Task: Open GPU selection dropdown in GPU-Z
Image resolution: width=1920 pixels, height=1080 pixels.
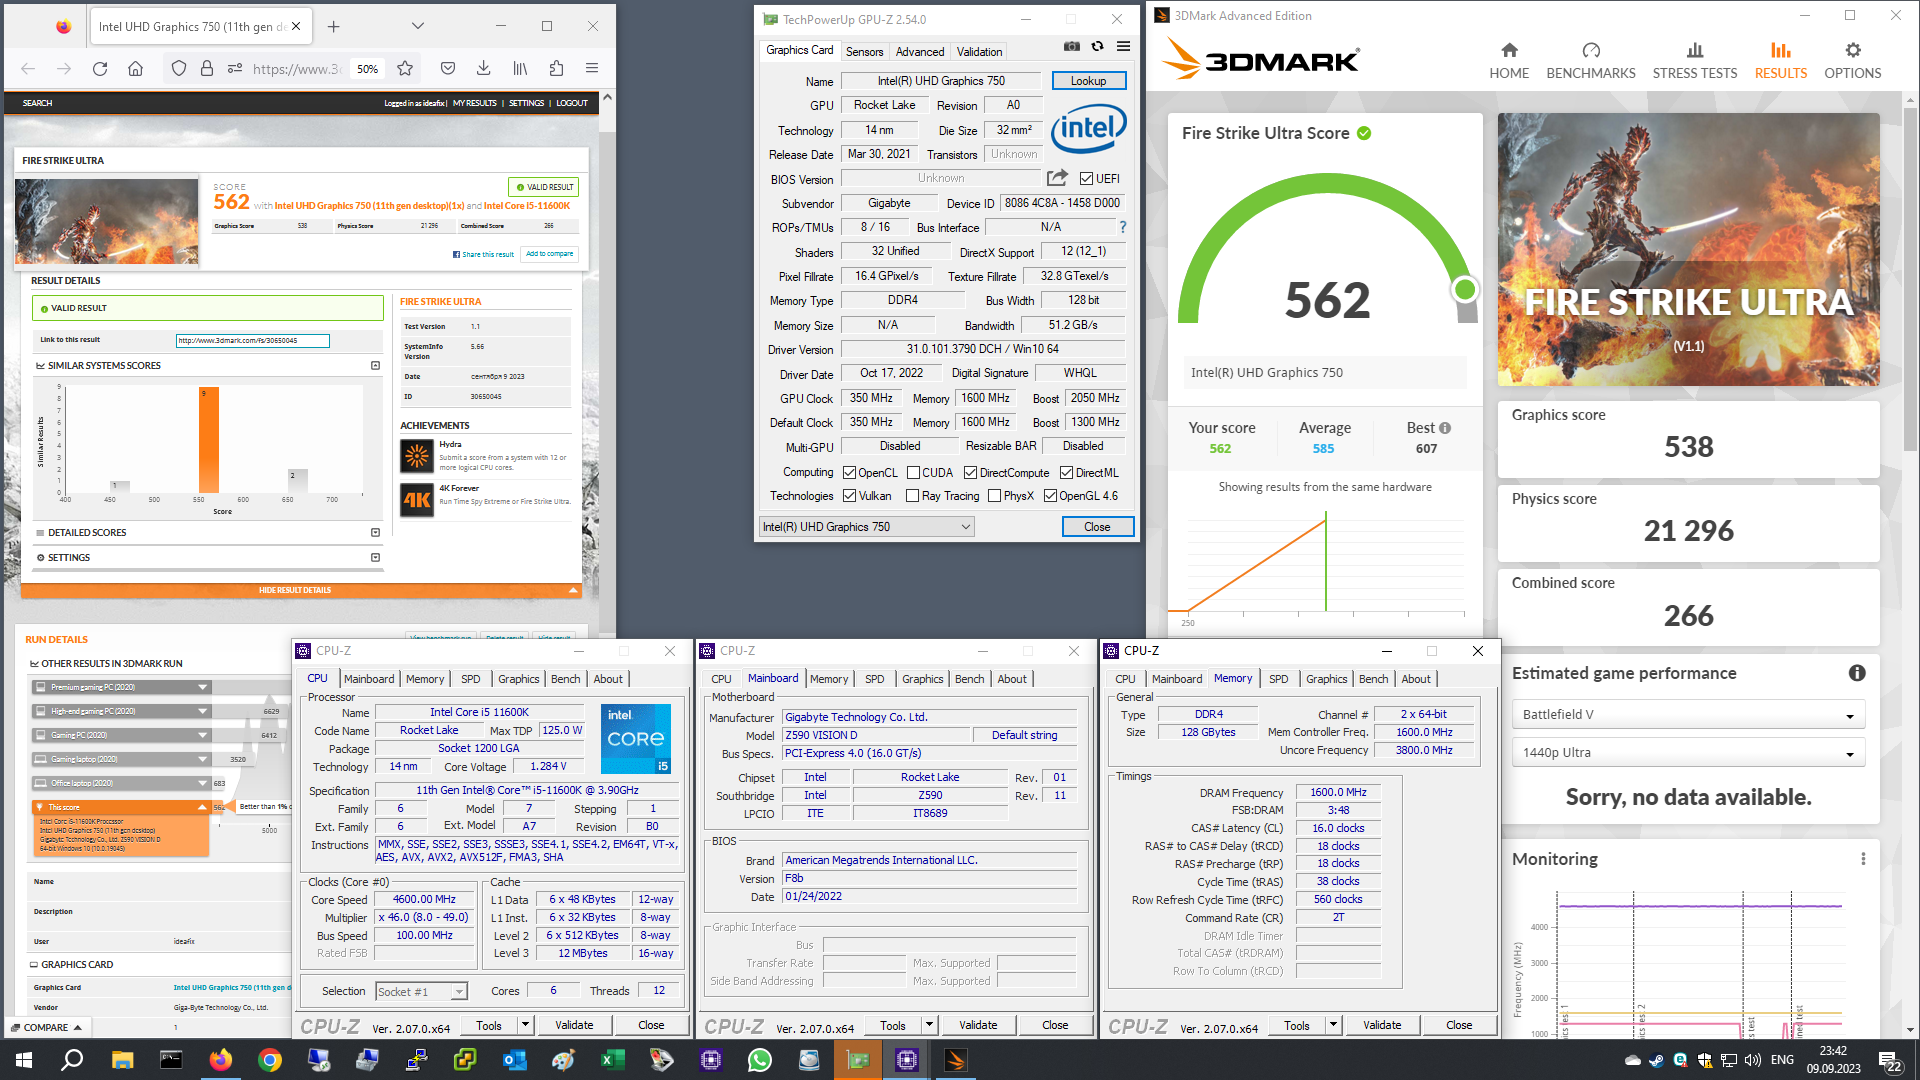Action: (866, 527)
